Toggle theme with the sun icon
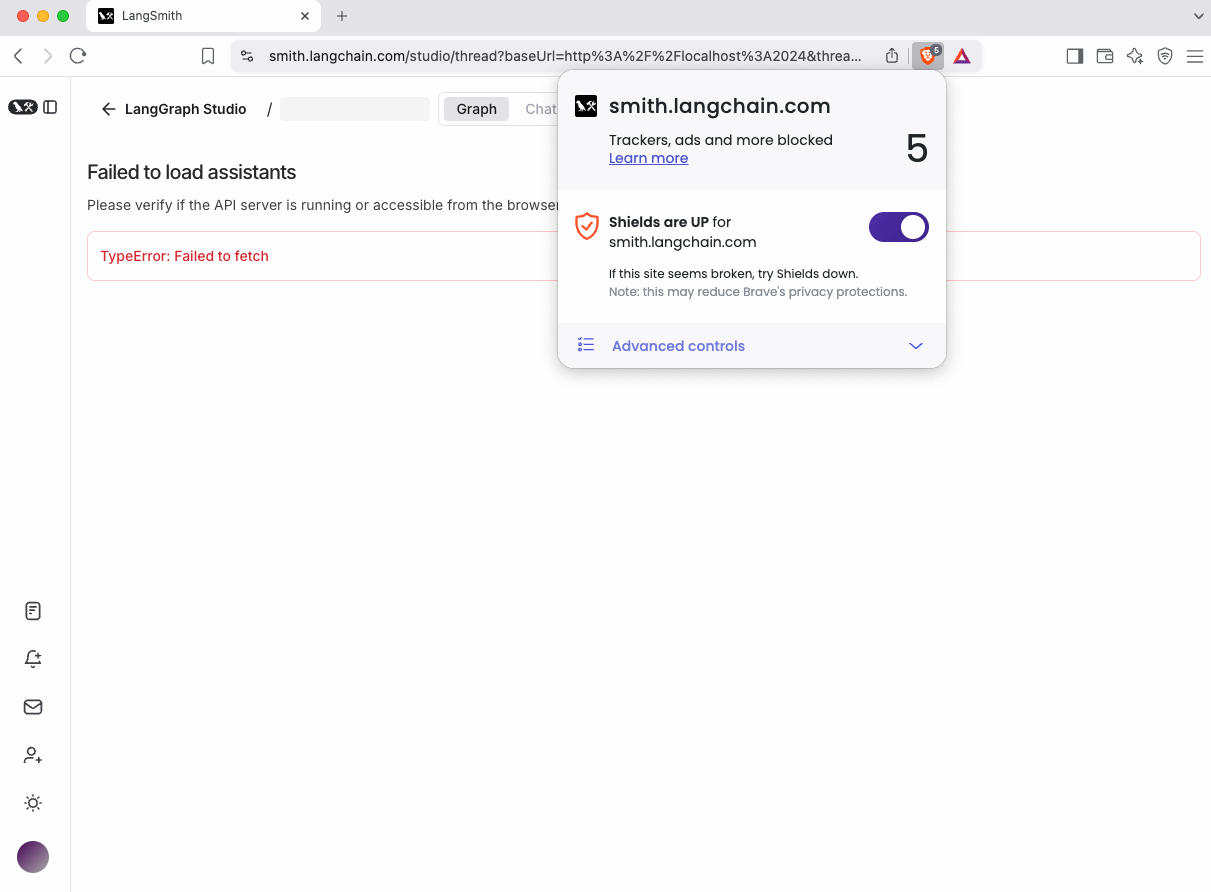The height and width of the screenshot is (892, 1211). 33,803
